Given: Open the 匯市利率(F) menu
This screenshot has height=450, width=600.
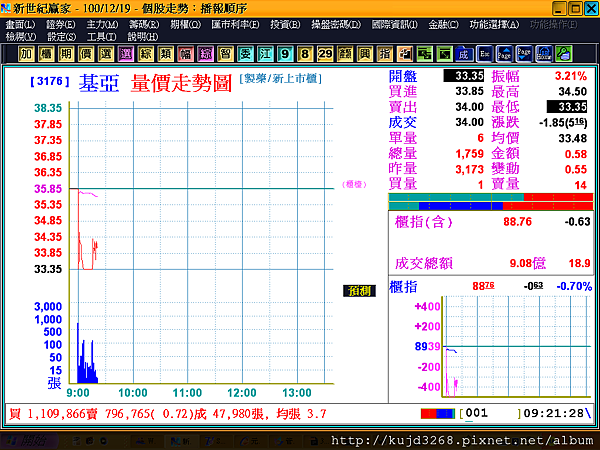Looking at the screenshot, I should click(x=235, y=24).
